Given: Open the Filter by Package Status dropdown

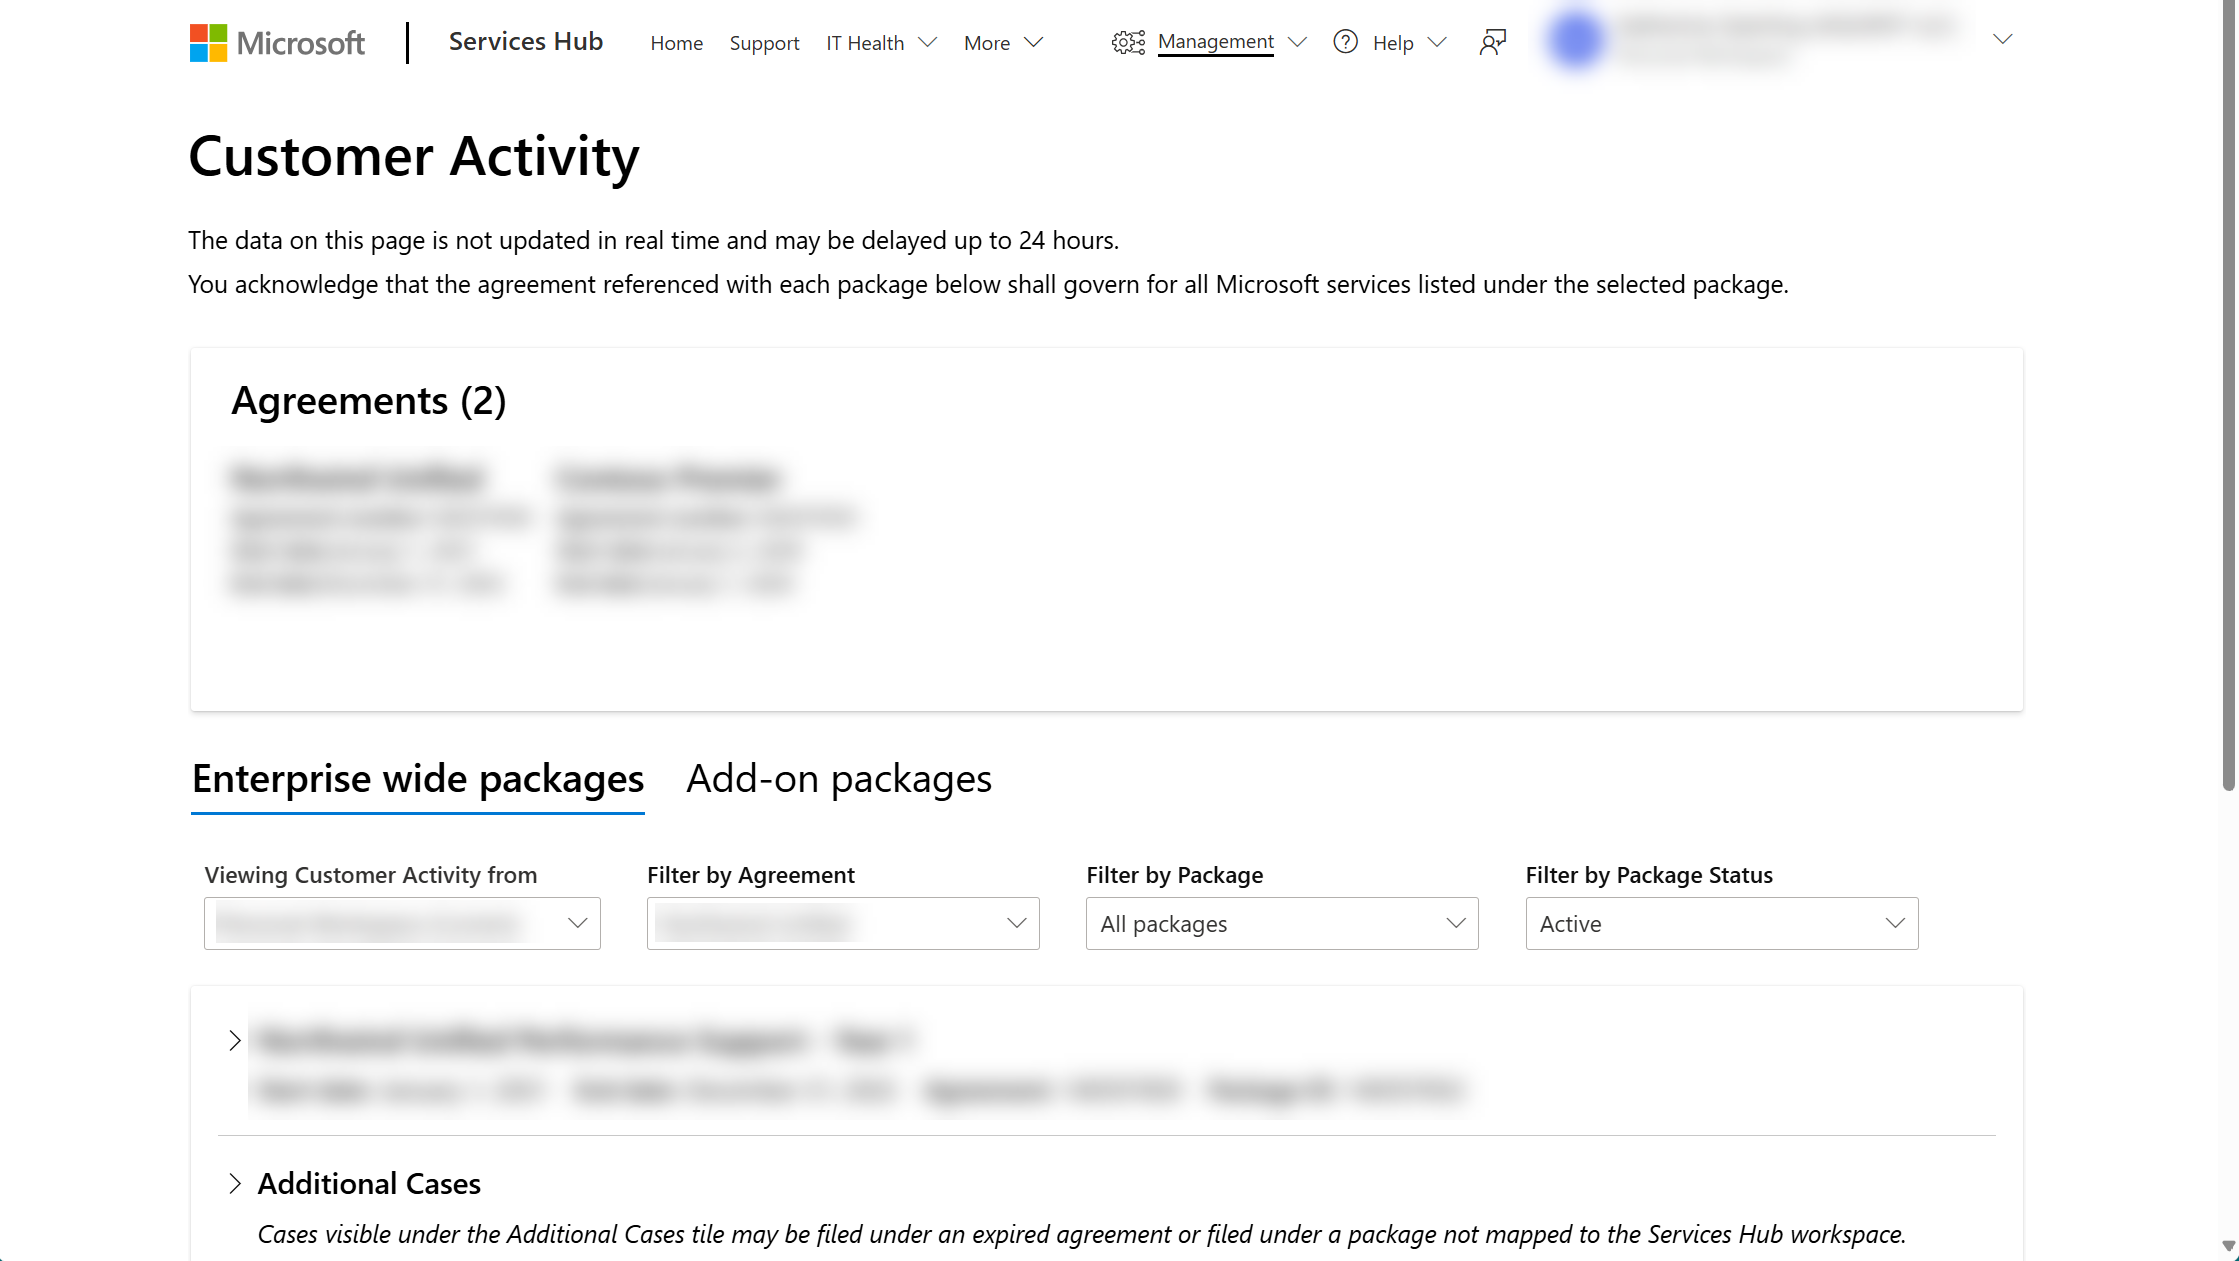Looking at the screenshot, I should [x=1722, y=923].
